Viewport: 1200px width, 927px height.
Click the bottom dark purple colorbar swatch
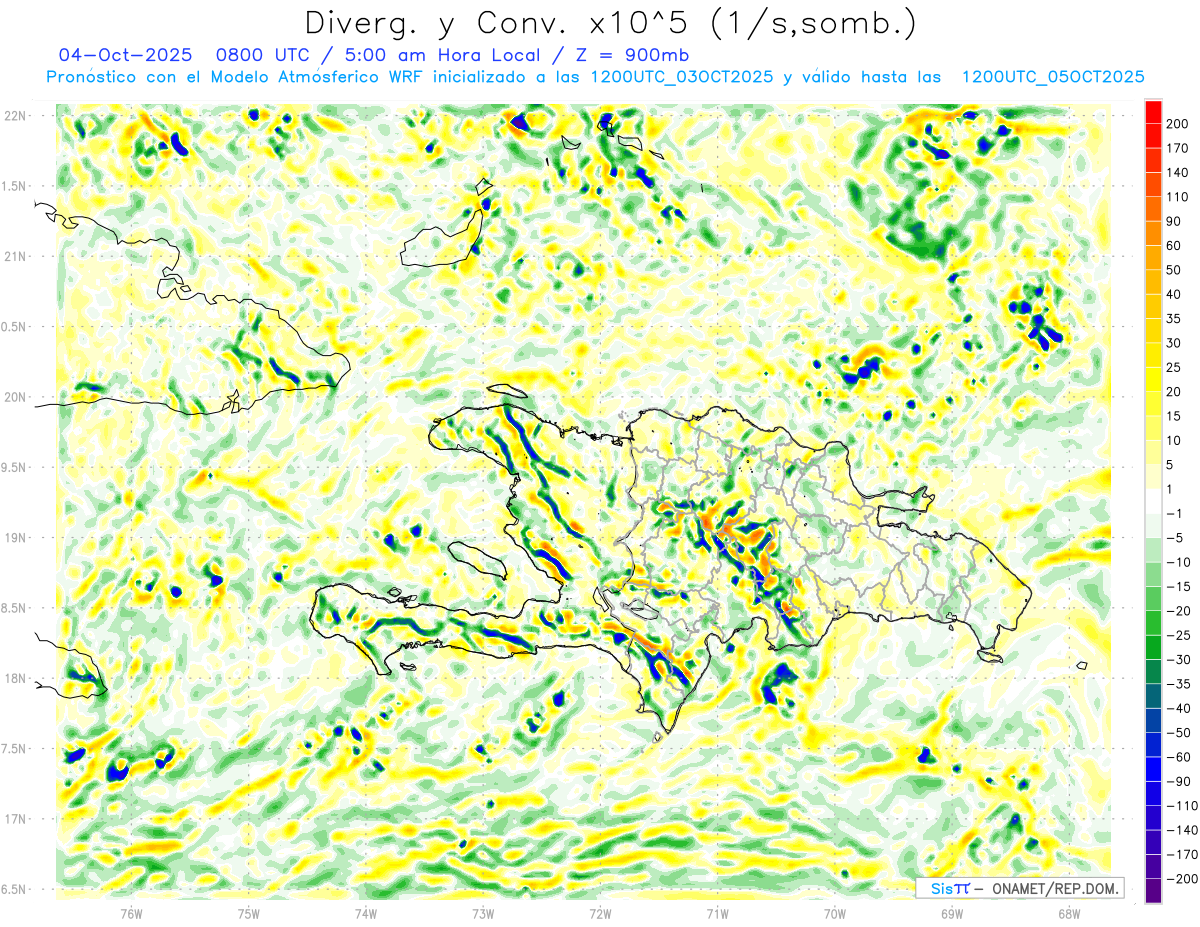pos(1154,891)
